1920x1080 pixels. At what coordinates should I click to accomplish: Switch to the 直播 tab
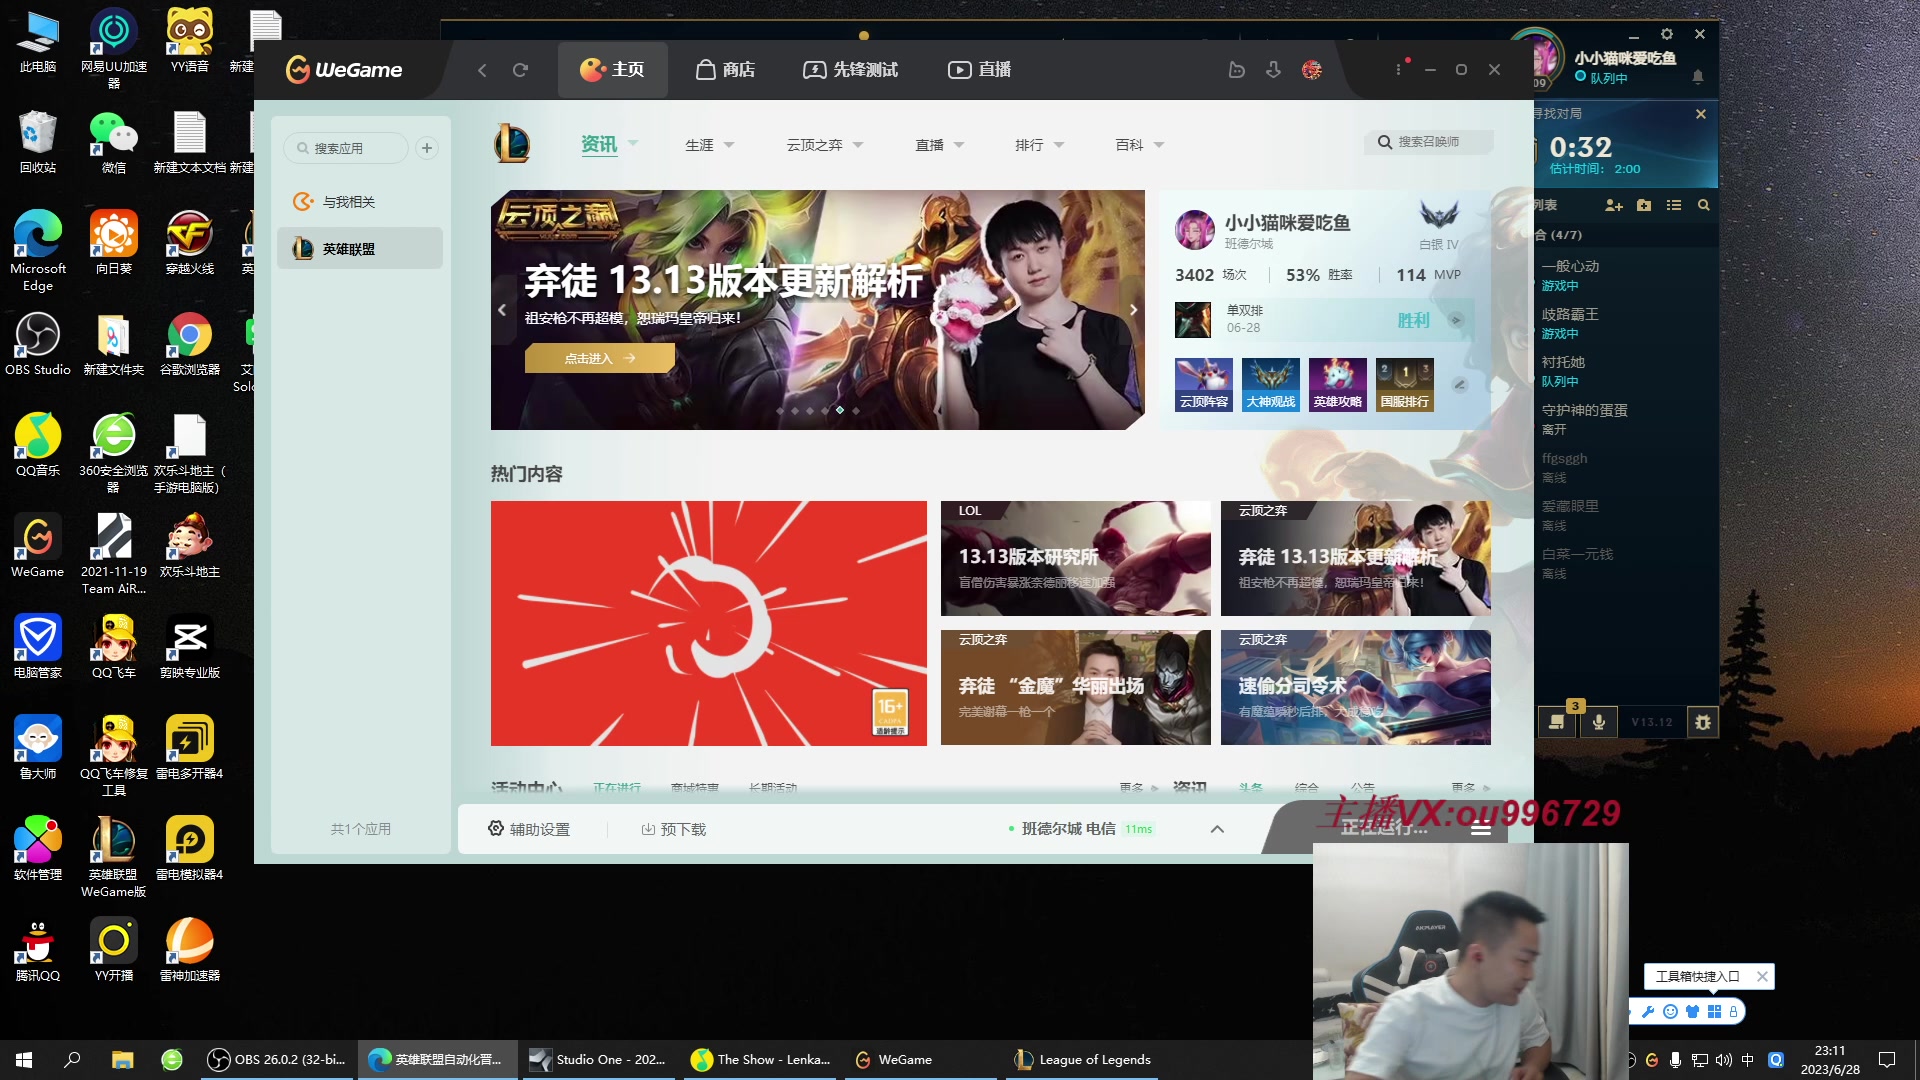pyautogui.click(x=978, y=70)
